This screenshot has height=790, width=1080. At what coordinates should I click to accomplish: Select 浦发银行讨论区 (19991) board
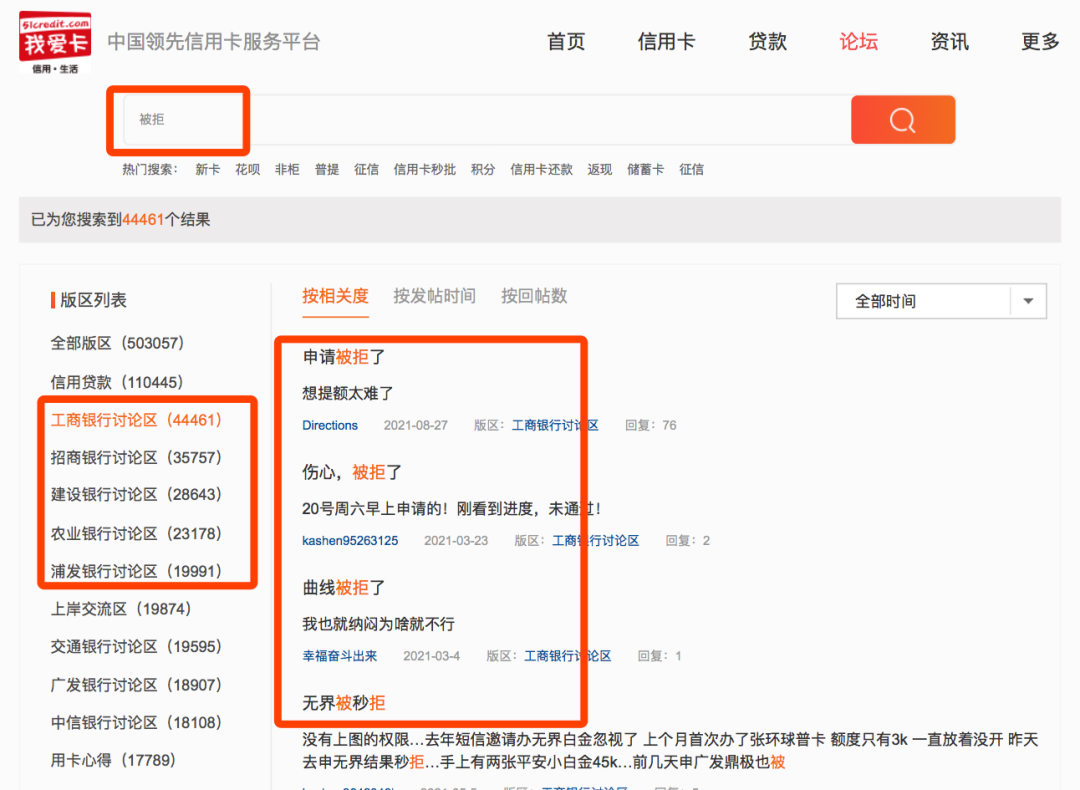[136, 571]
